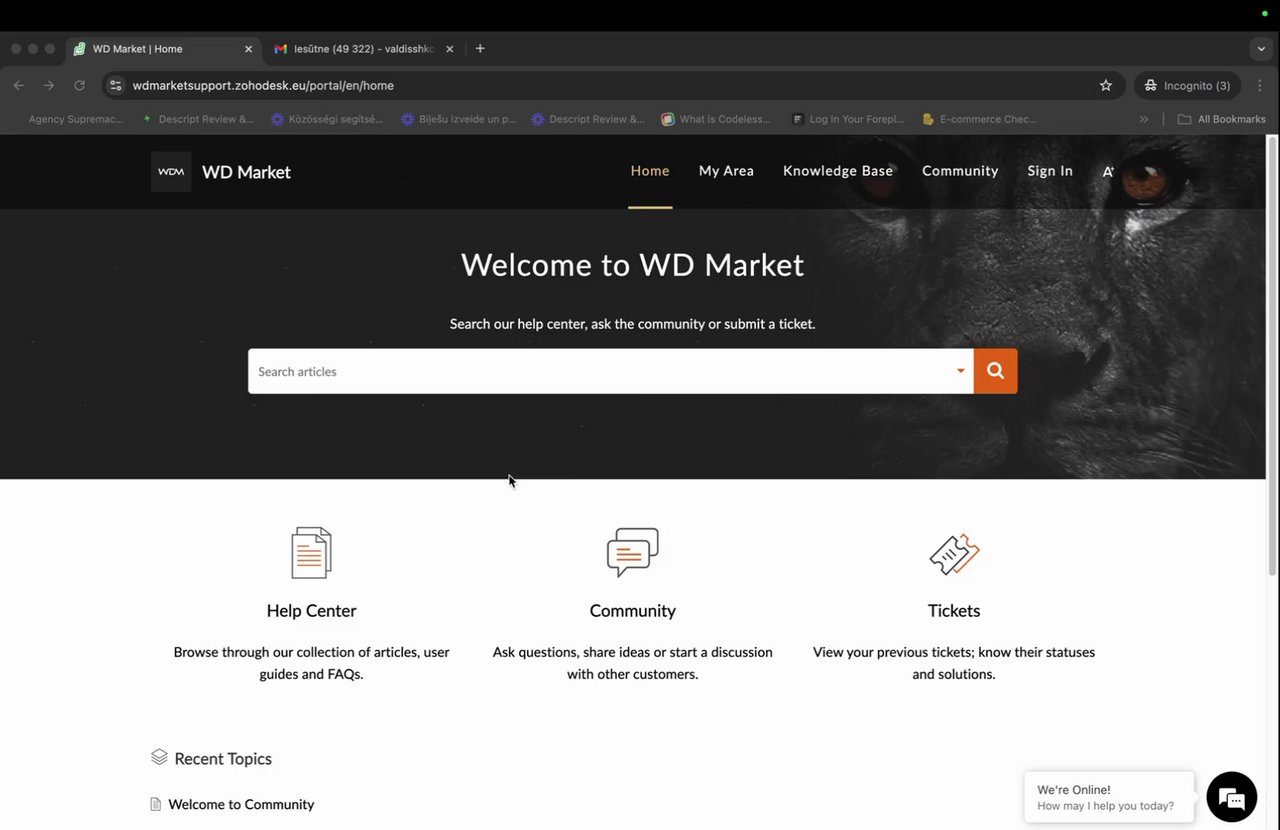The height and width of the screenshot is (830, 1280).
Task: Click the browser forward arrow
Action: (48, 85)
